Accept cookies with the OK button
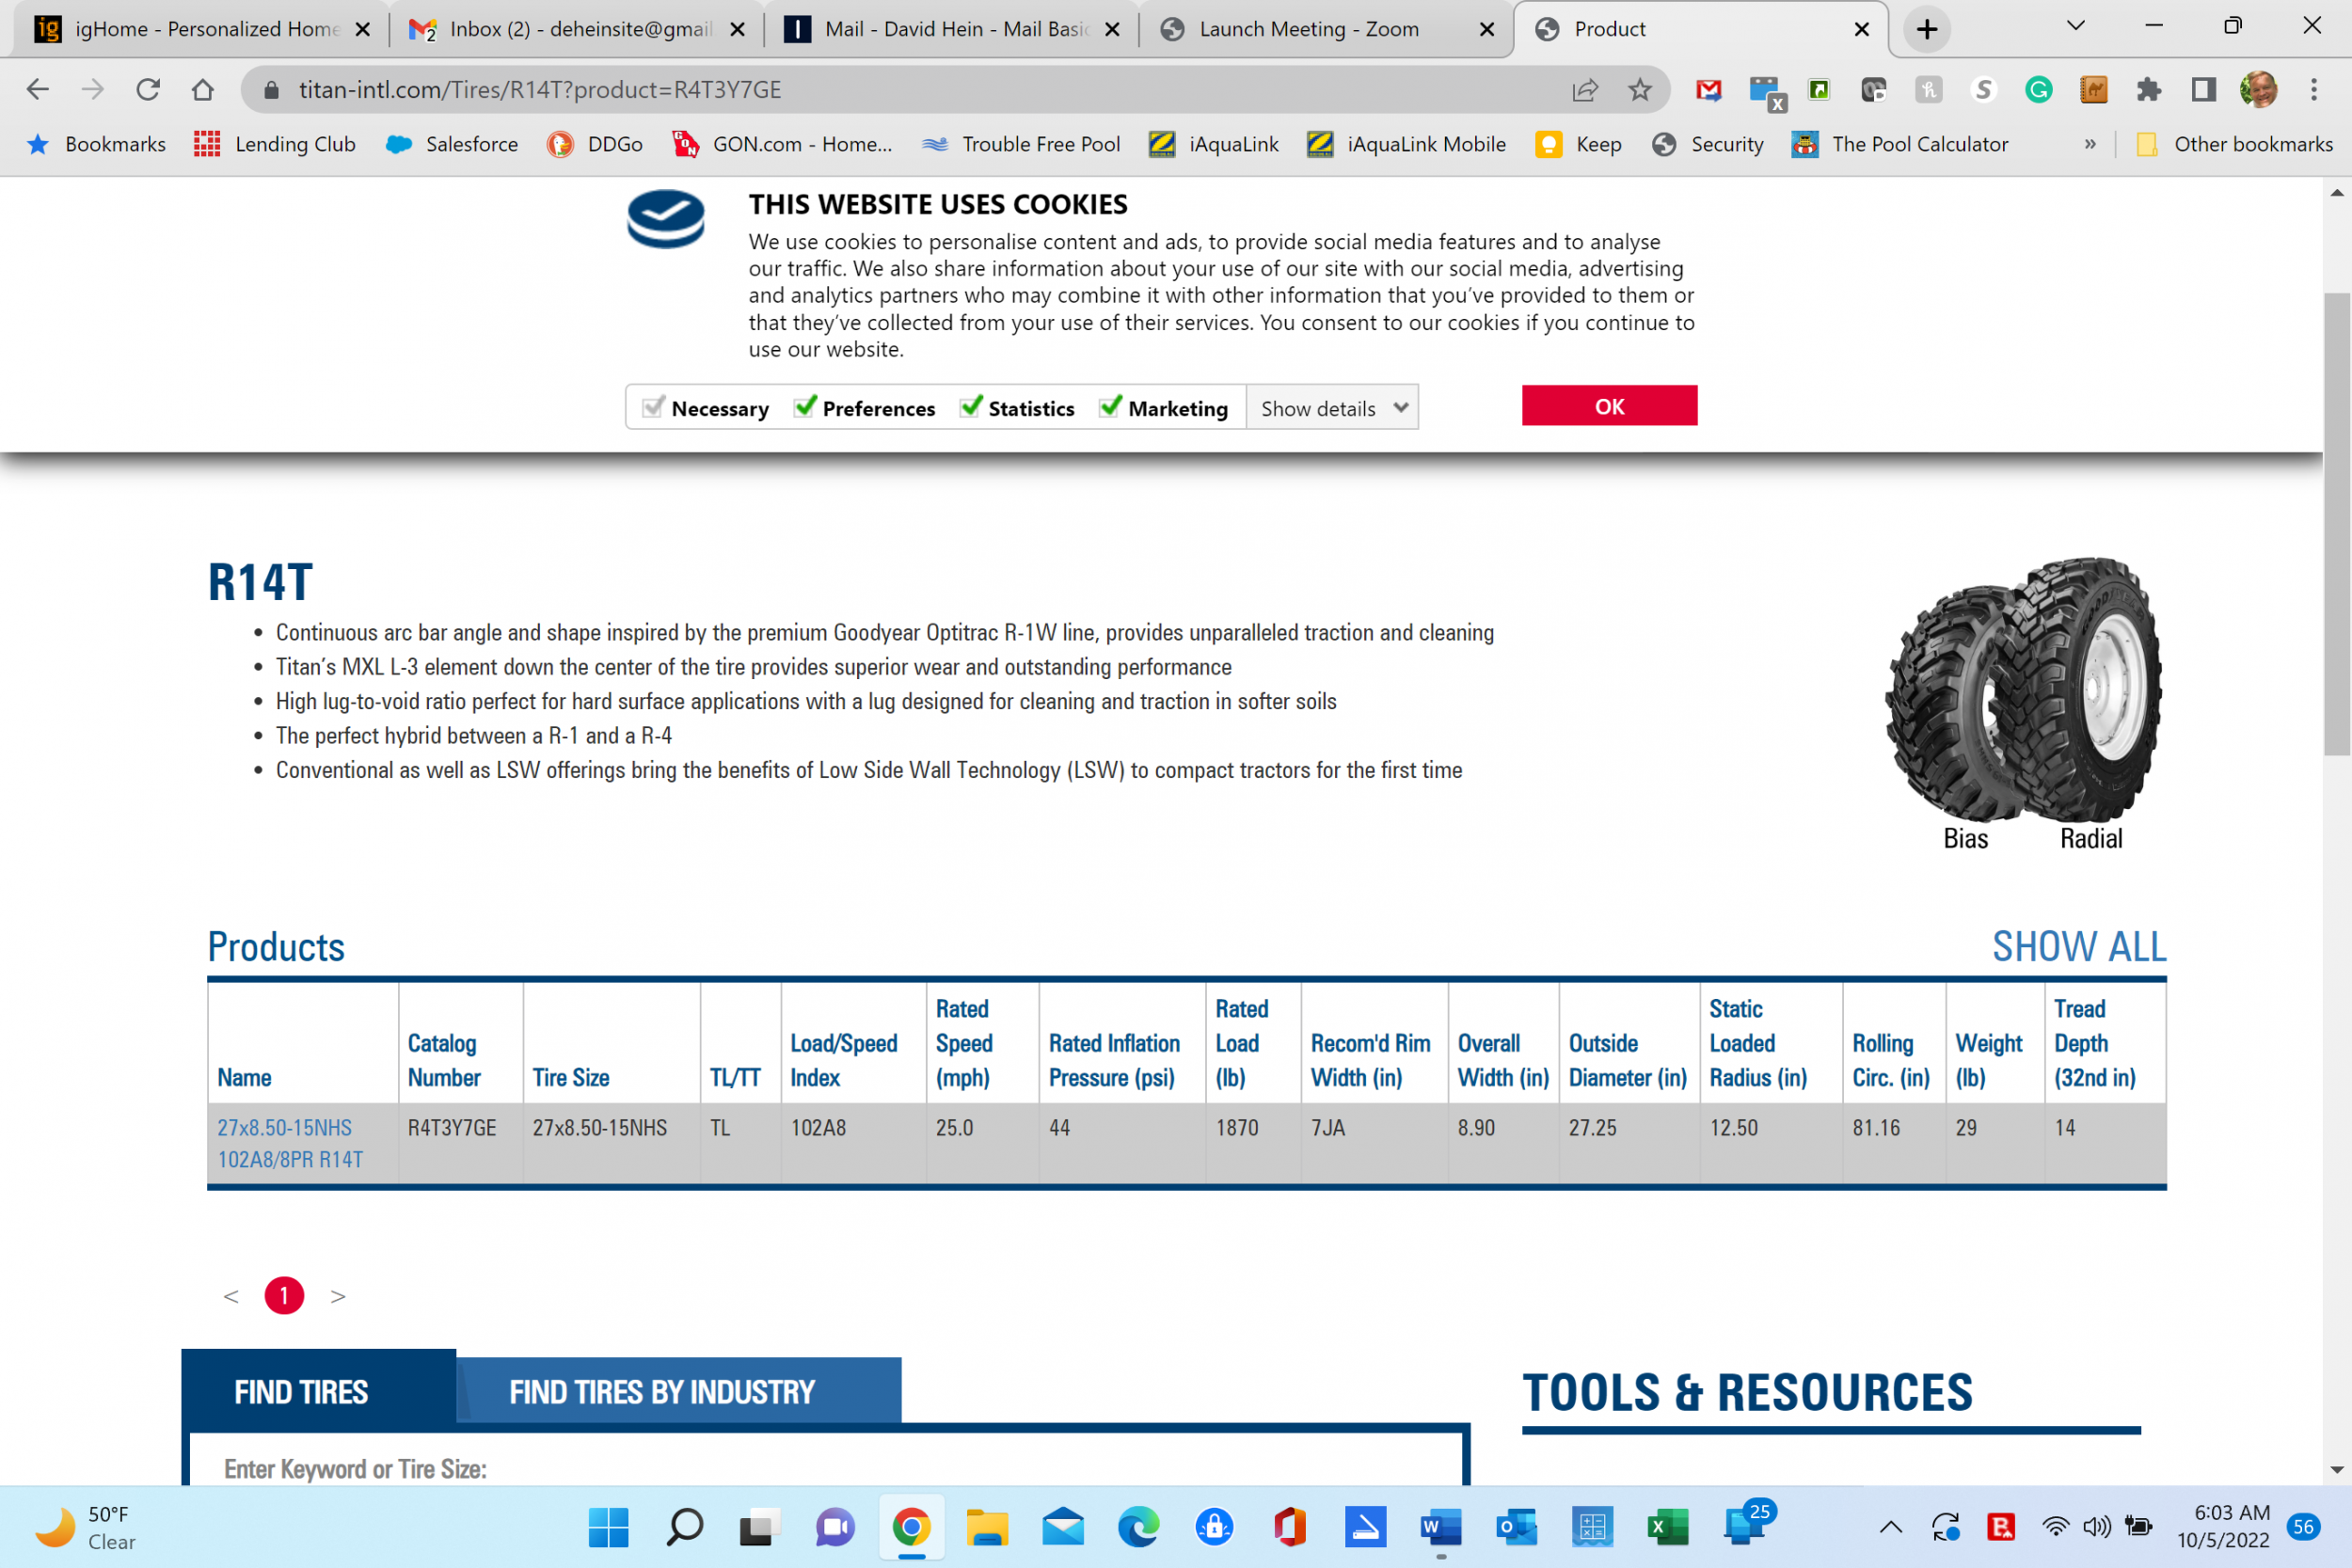Image resolution: width=2352 pixels, height=1568 pixels. pos(1609,406)
